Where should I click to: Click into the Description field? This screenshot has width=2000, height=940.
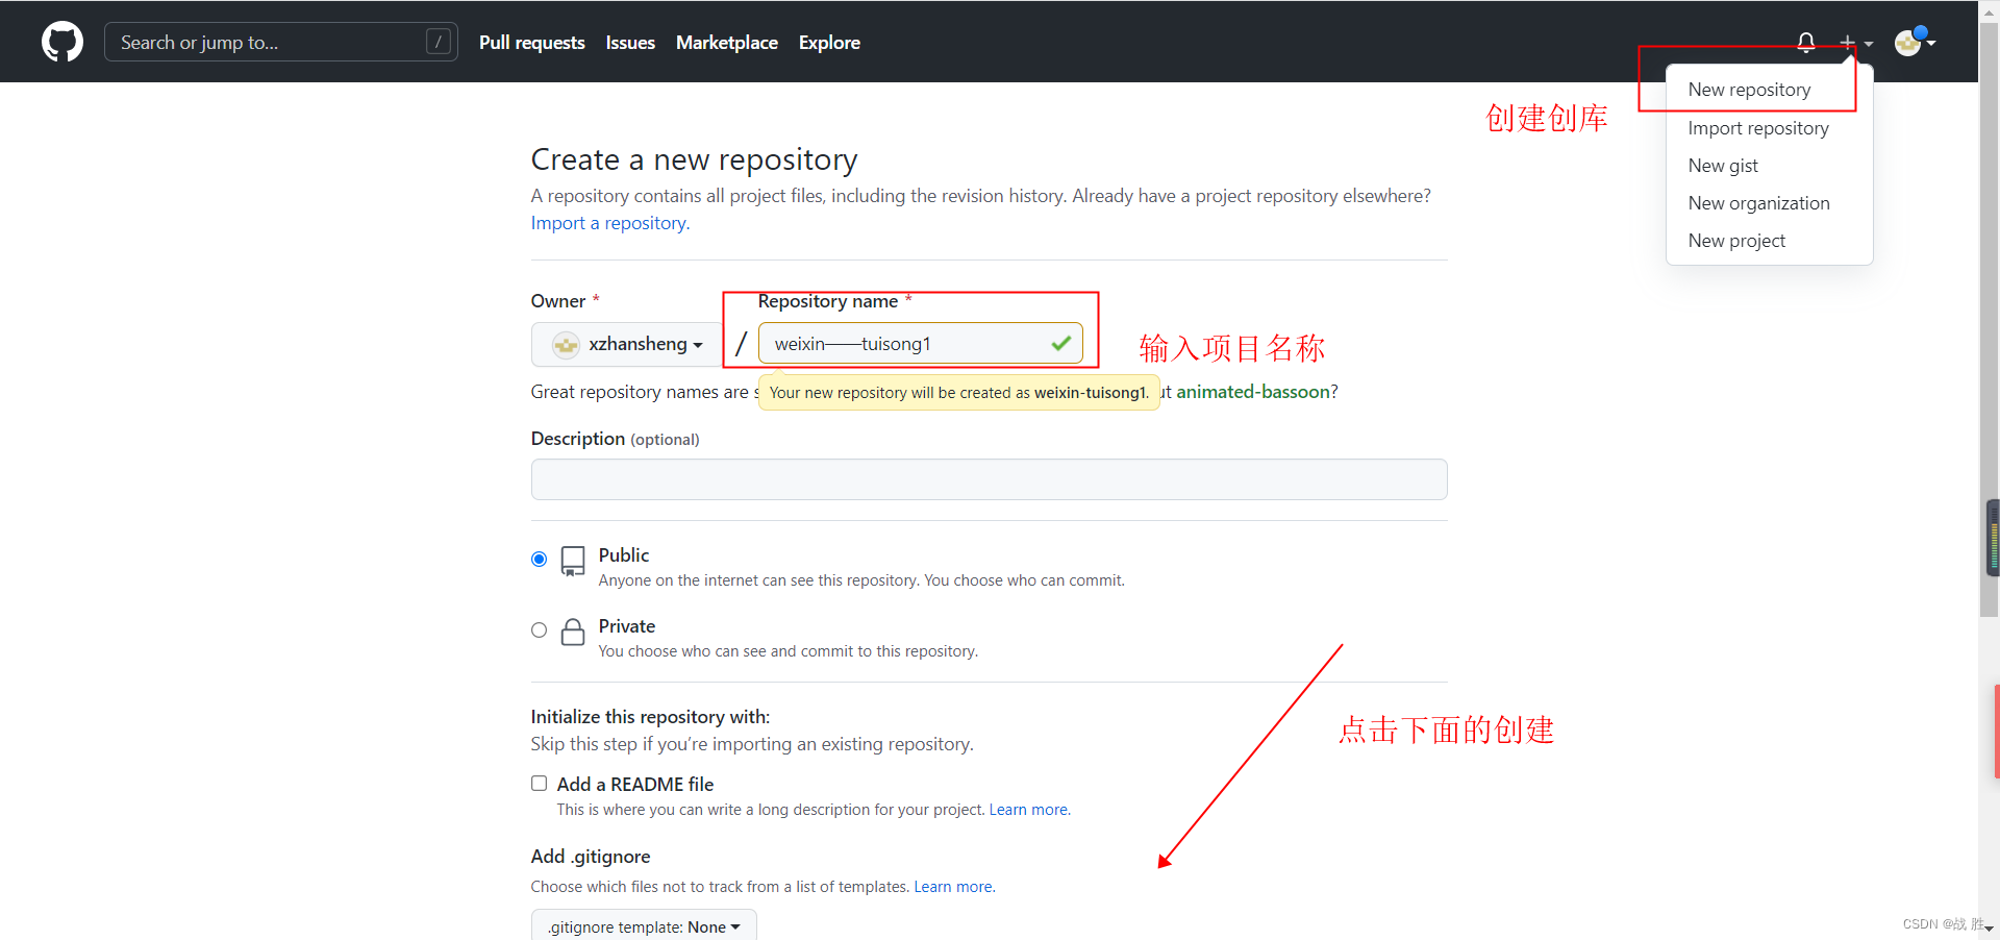coord(989,479)
